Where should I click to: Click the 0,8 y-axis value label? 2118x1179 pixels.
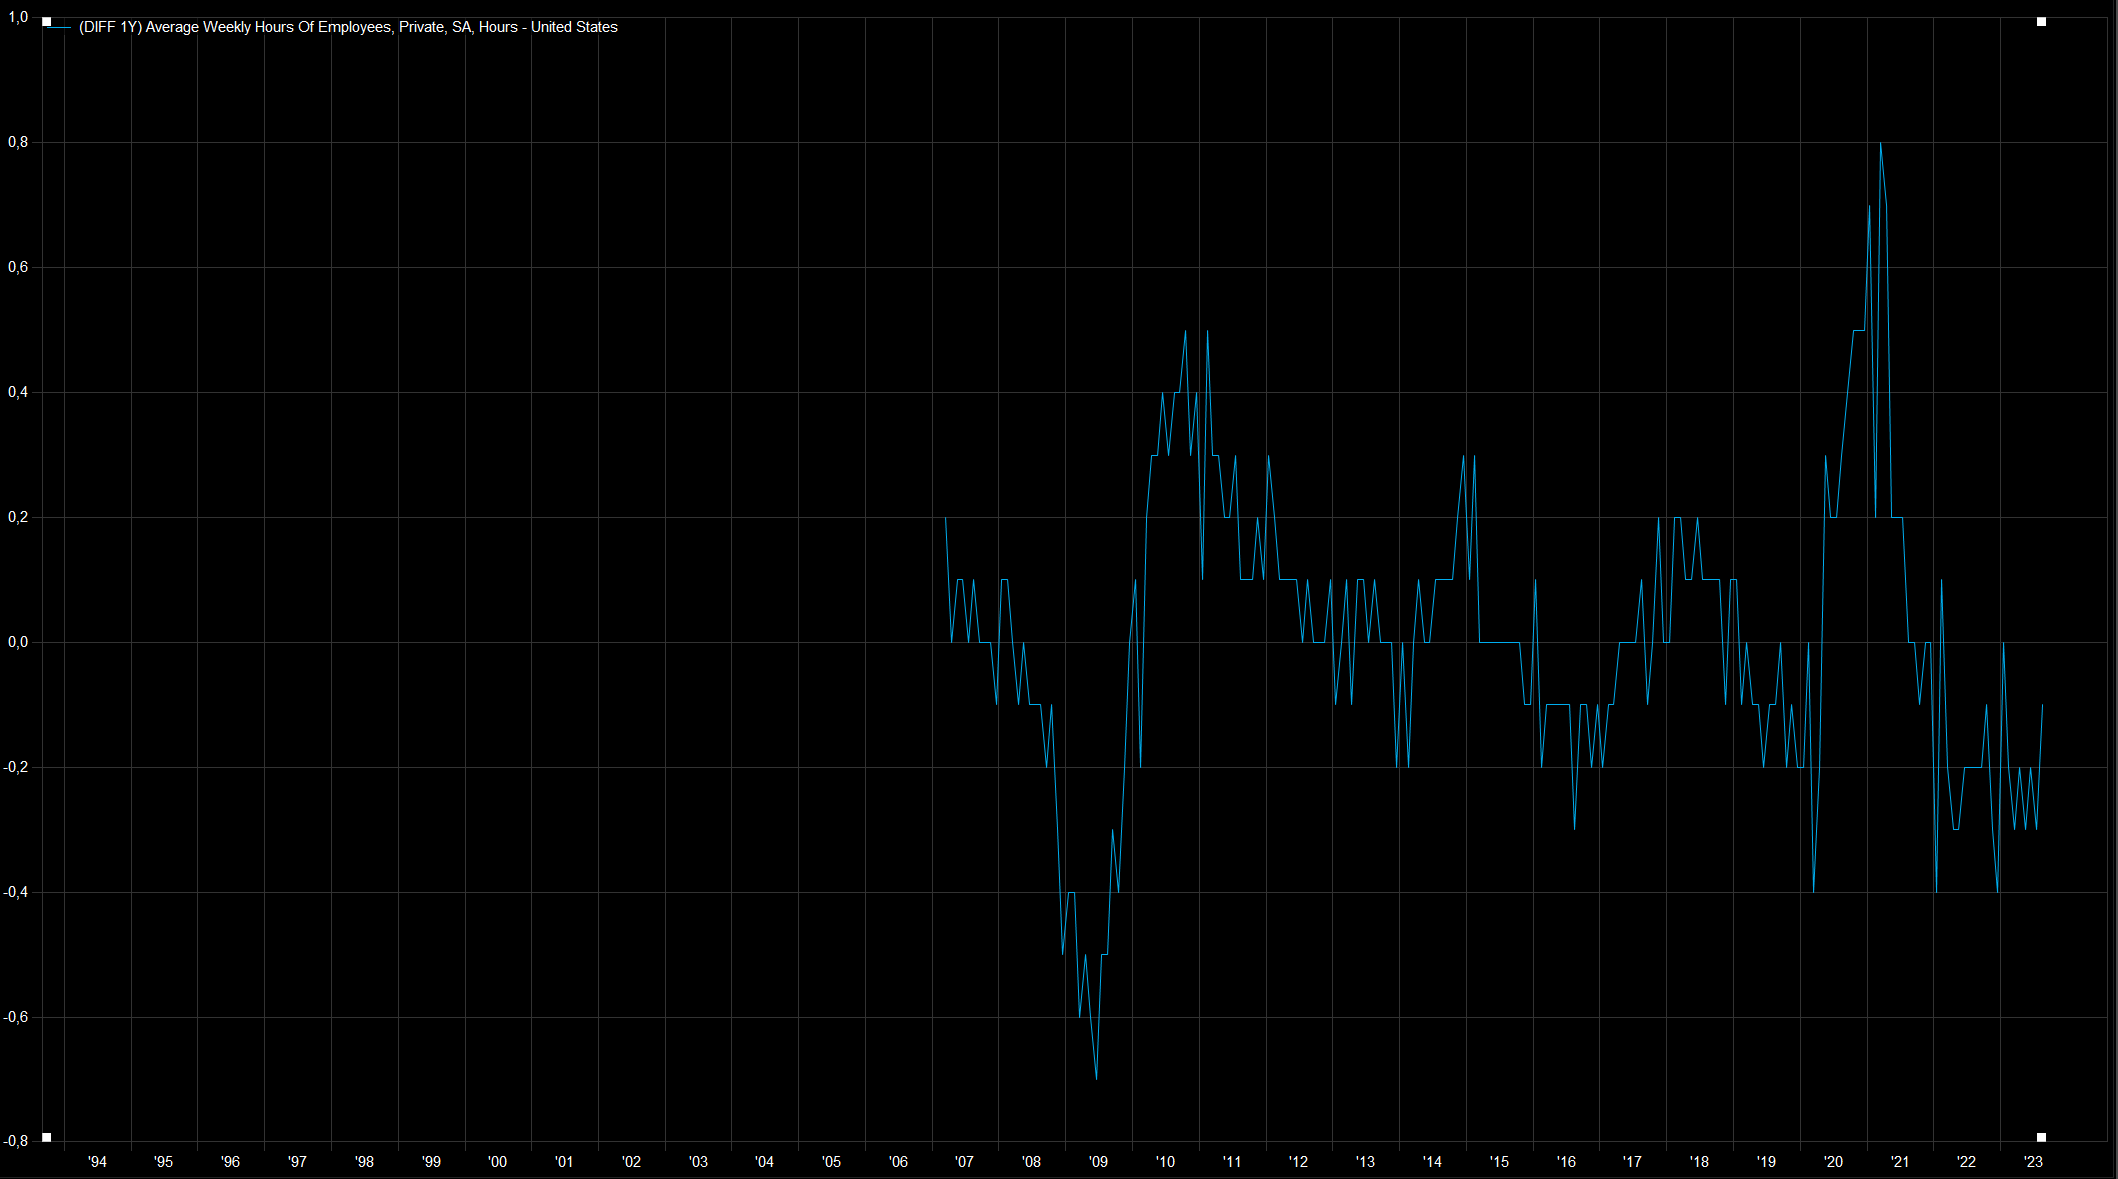[18, 142]
